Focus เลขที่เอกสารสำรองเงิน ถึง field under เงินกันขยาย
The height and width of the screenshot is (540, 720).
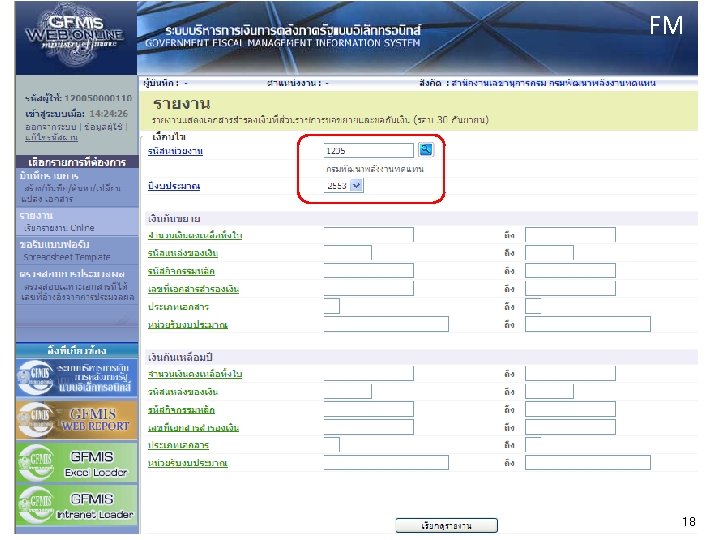click(570, 288)
